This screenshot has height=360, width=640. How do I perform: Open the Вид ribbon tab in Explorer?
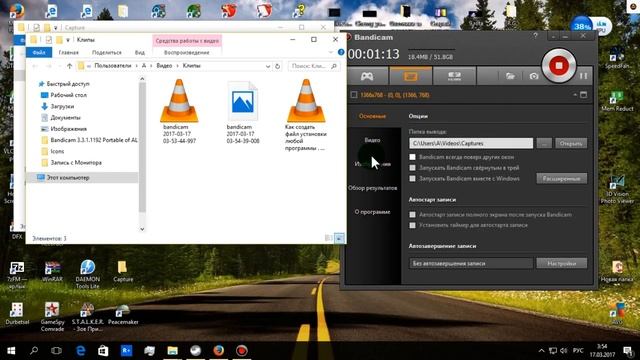click(x=140, y=53)
